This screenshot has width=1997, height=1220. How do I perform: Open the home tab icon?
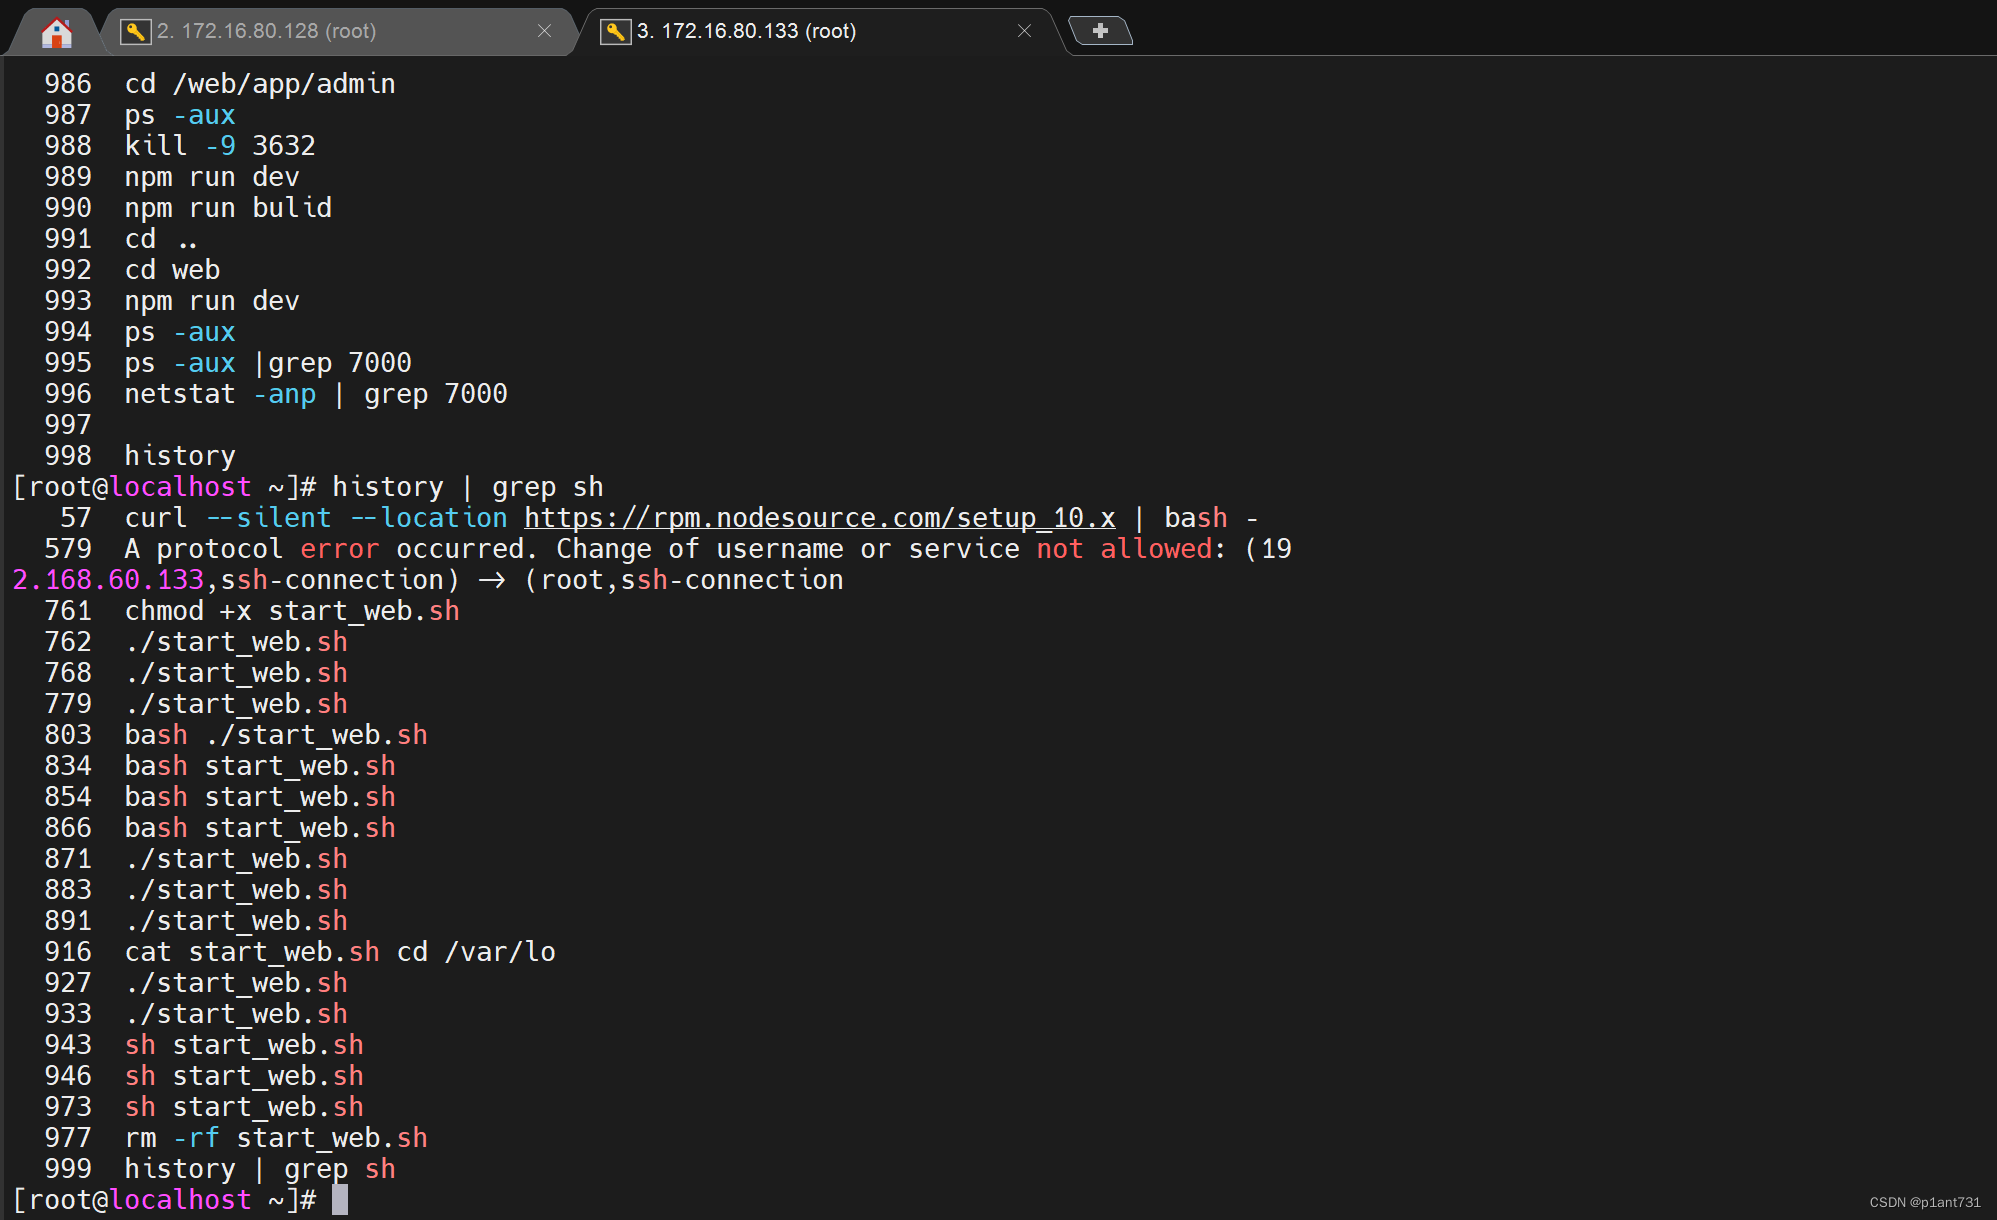coord(57,32)
